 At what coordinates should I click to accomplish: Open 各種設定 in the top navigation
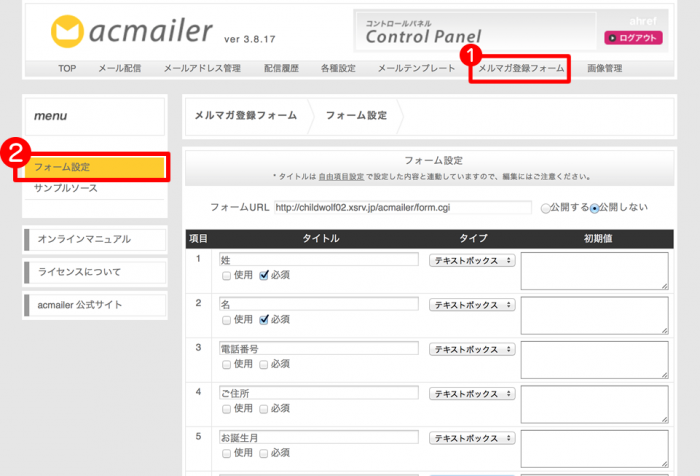[338, 68]
